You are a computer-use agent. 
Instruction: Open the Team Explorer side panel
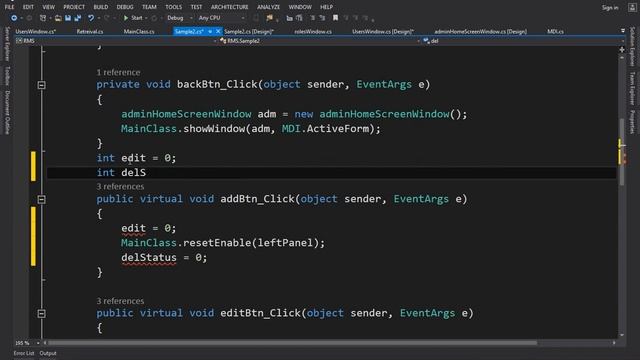[x=632, y=89]
